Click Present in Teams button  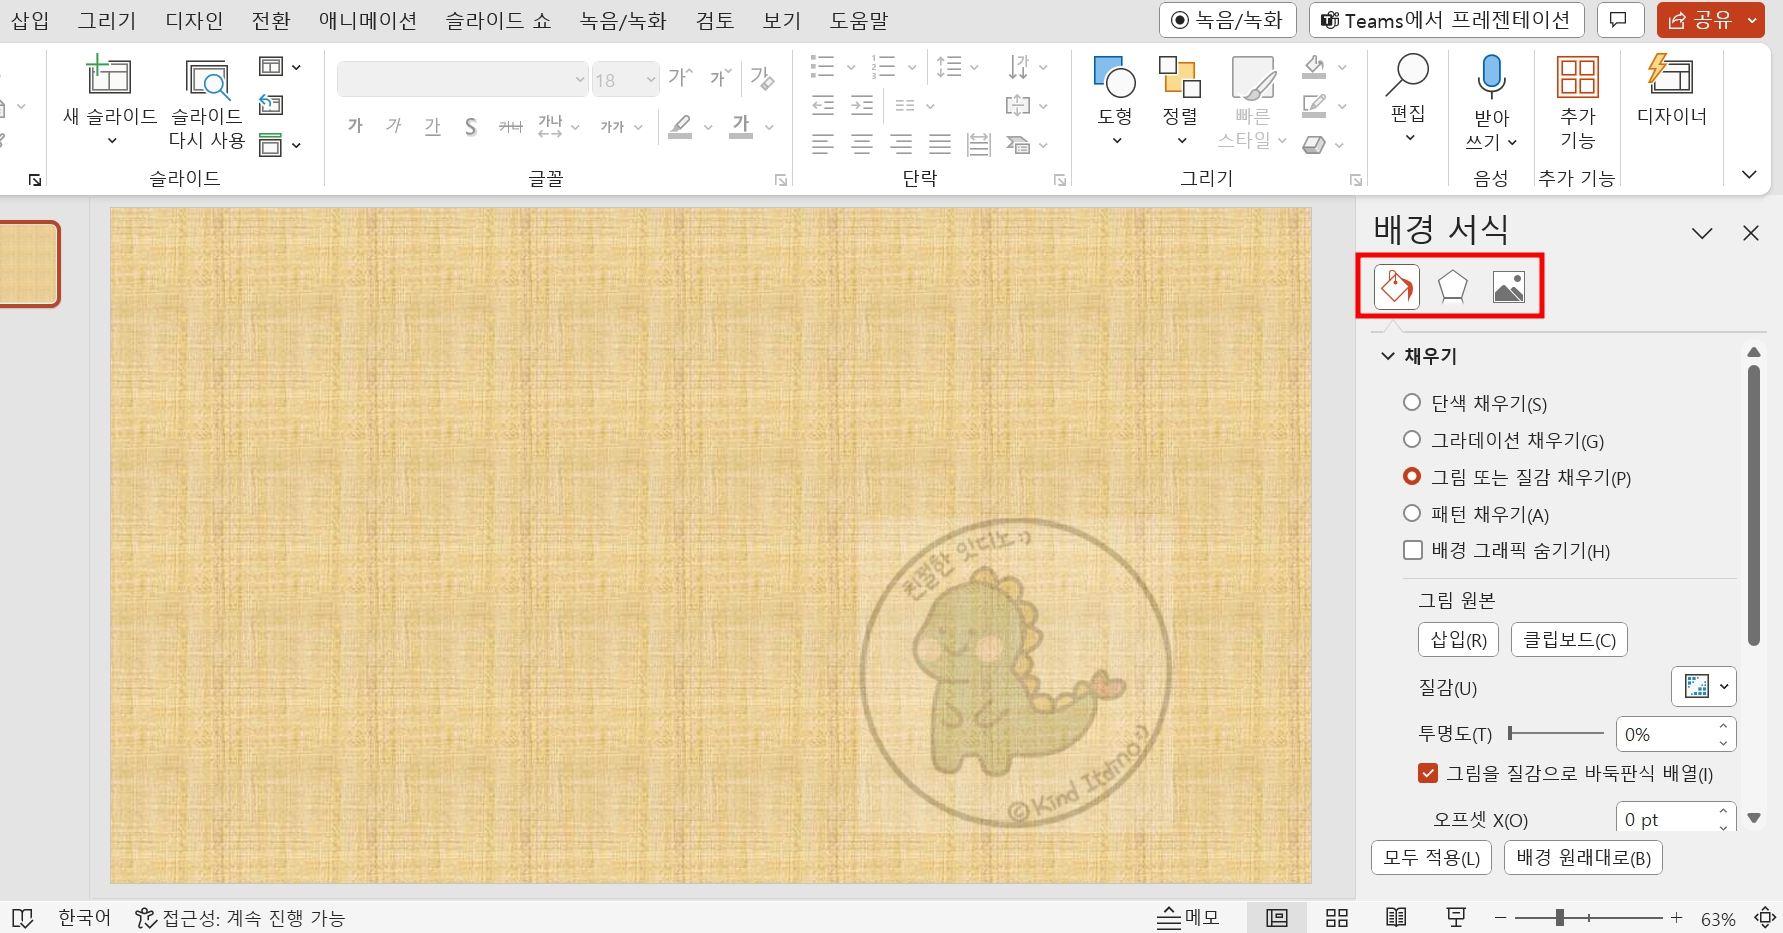coord(1446,20)
